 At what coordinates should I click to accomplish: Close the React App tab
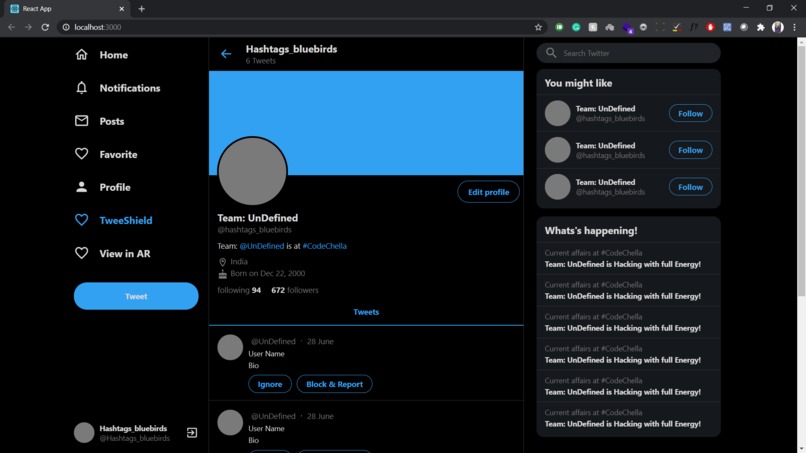click(x=121, y=9)
